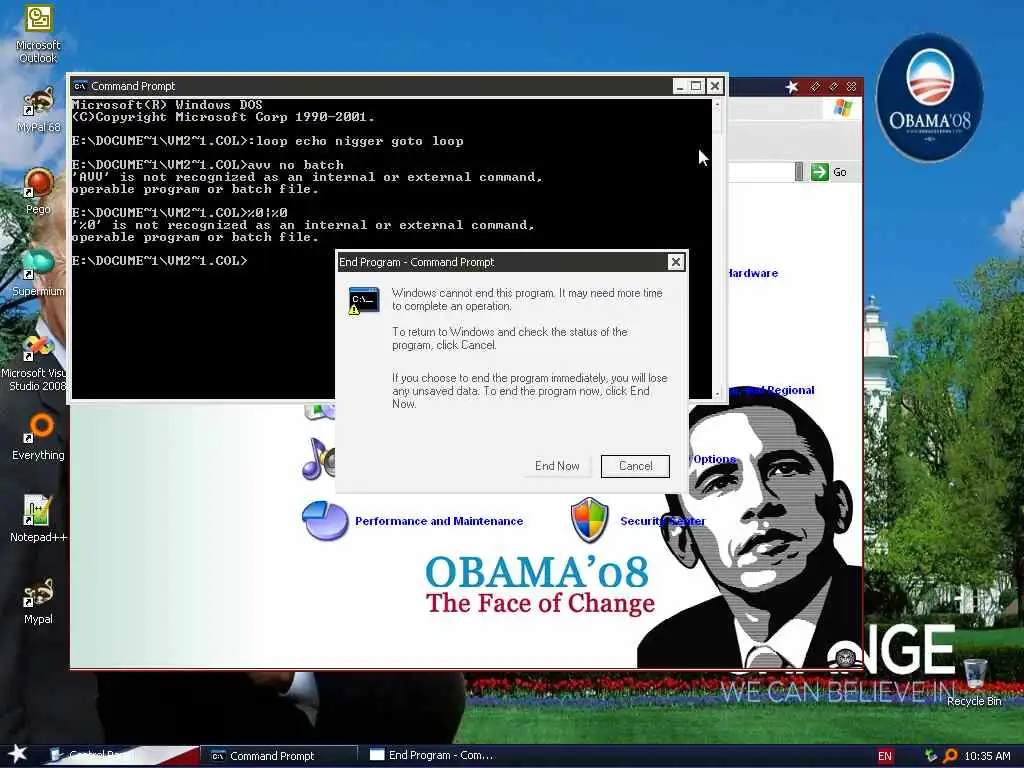
Task: Click the Windows flag logo in Control Panel
Action: pyautogui.click(x=842, y=108)
